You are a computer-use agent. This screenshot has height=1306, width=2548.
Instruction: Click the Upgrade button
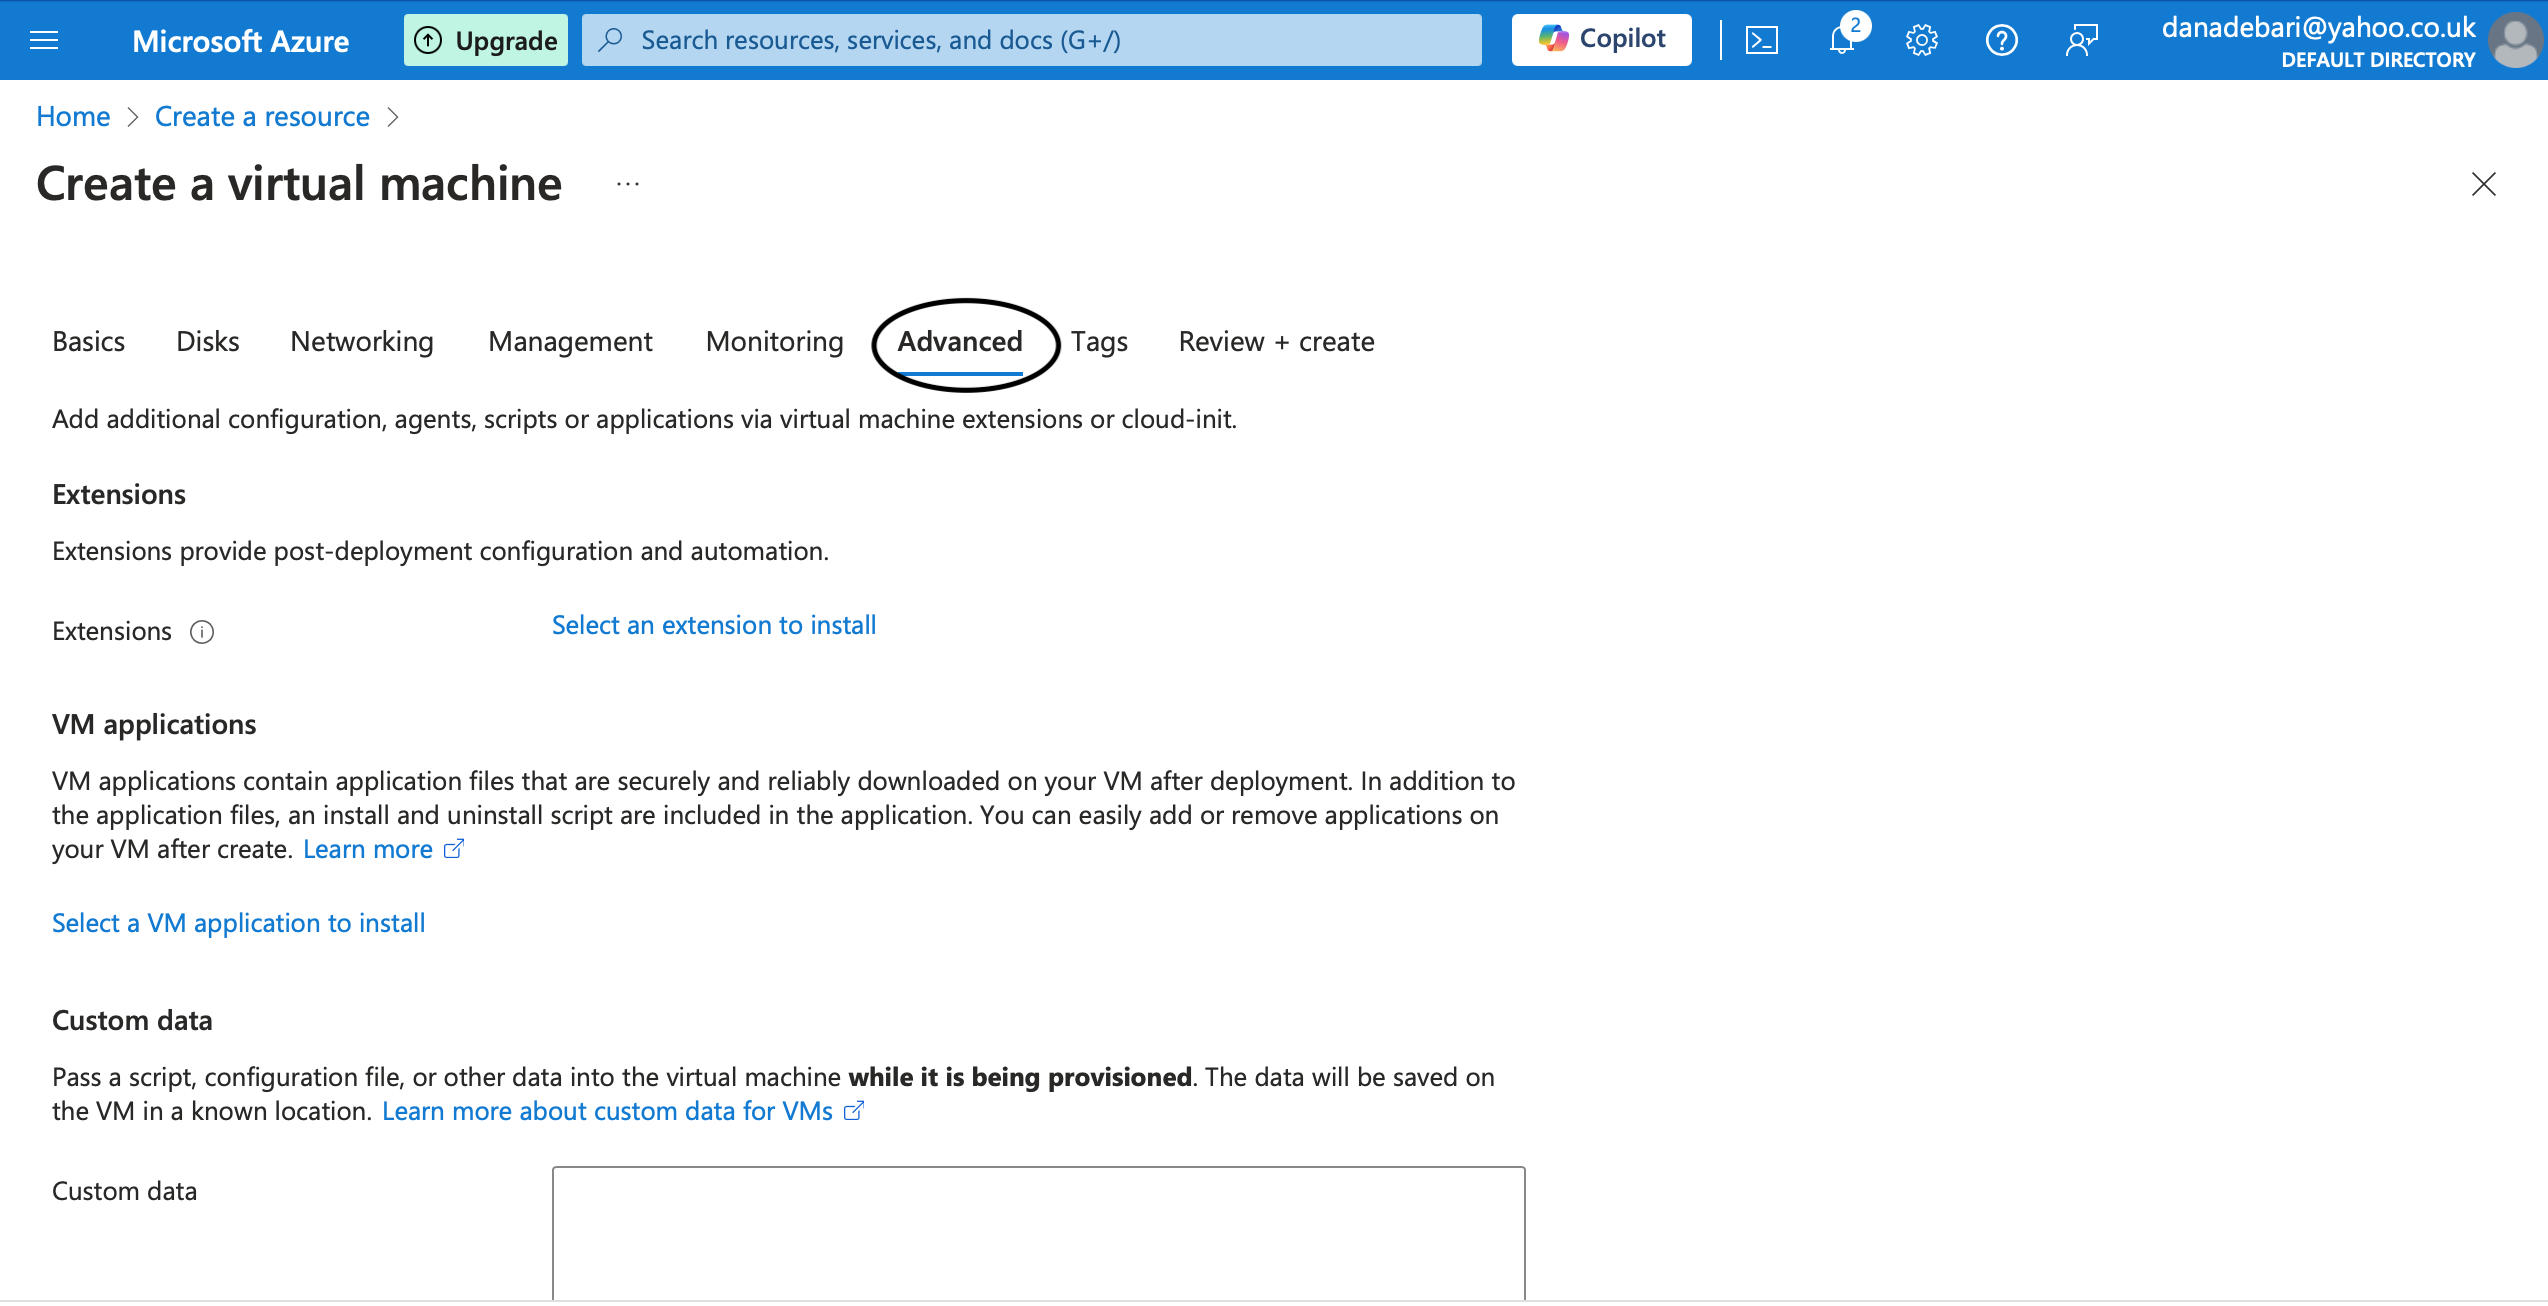tap(486, 40)
